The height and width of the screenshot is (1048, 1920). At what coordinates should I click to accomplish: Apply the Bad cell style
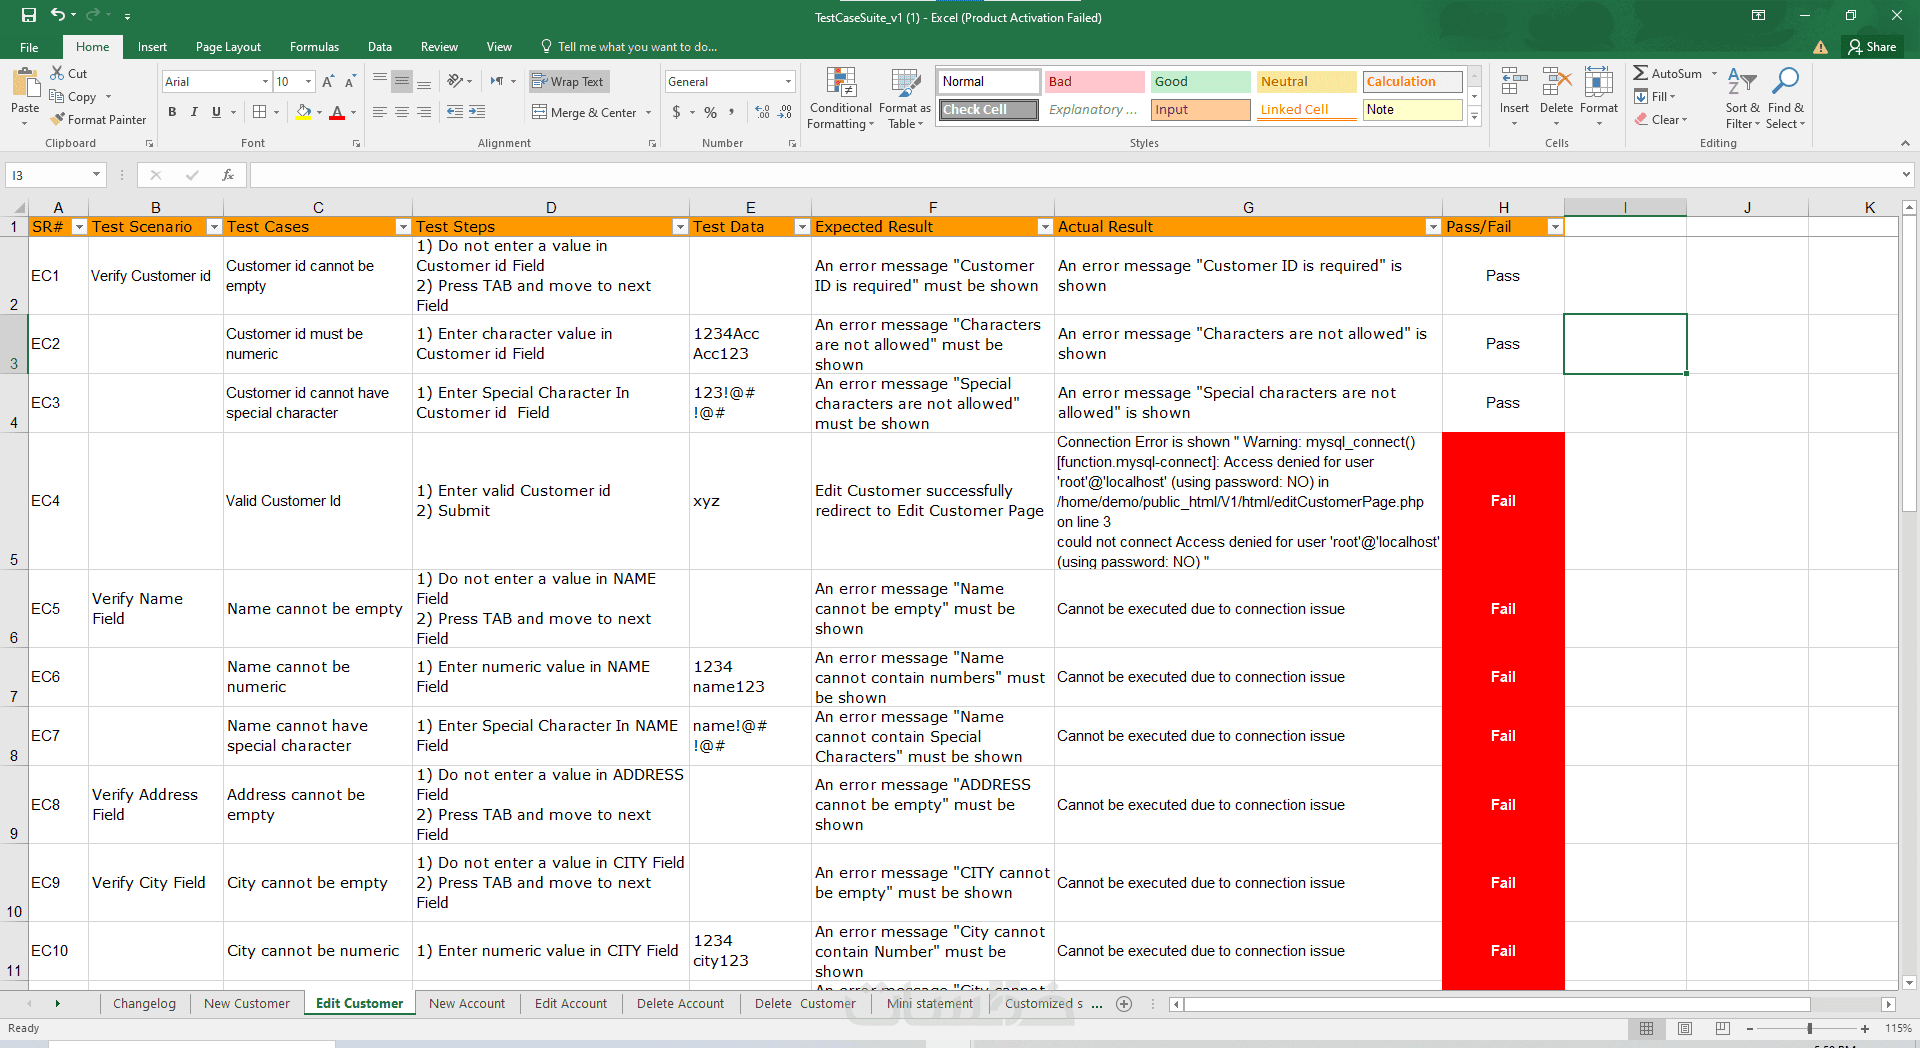pyautogui.click(x=1095, y=82)
